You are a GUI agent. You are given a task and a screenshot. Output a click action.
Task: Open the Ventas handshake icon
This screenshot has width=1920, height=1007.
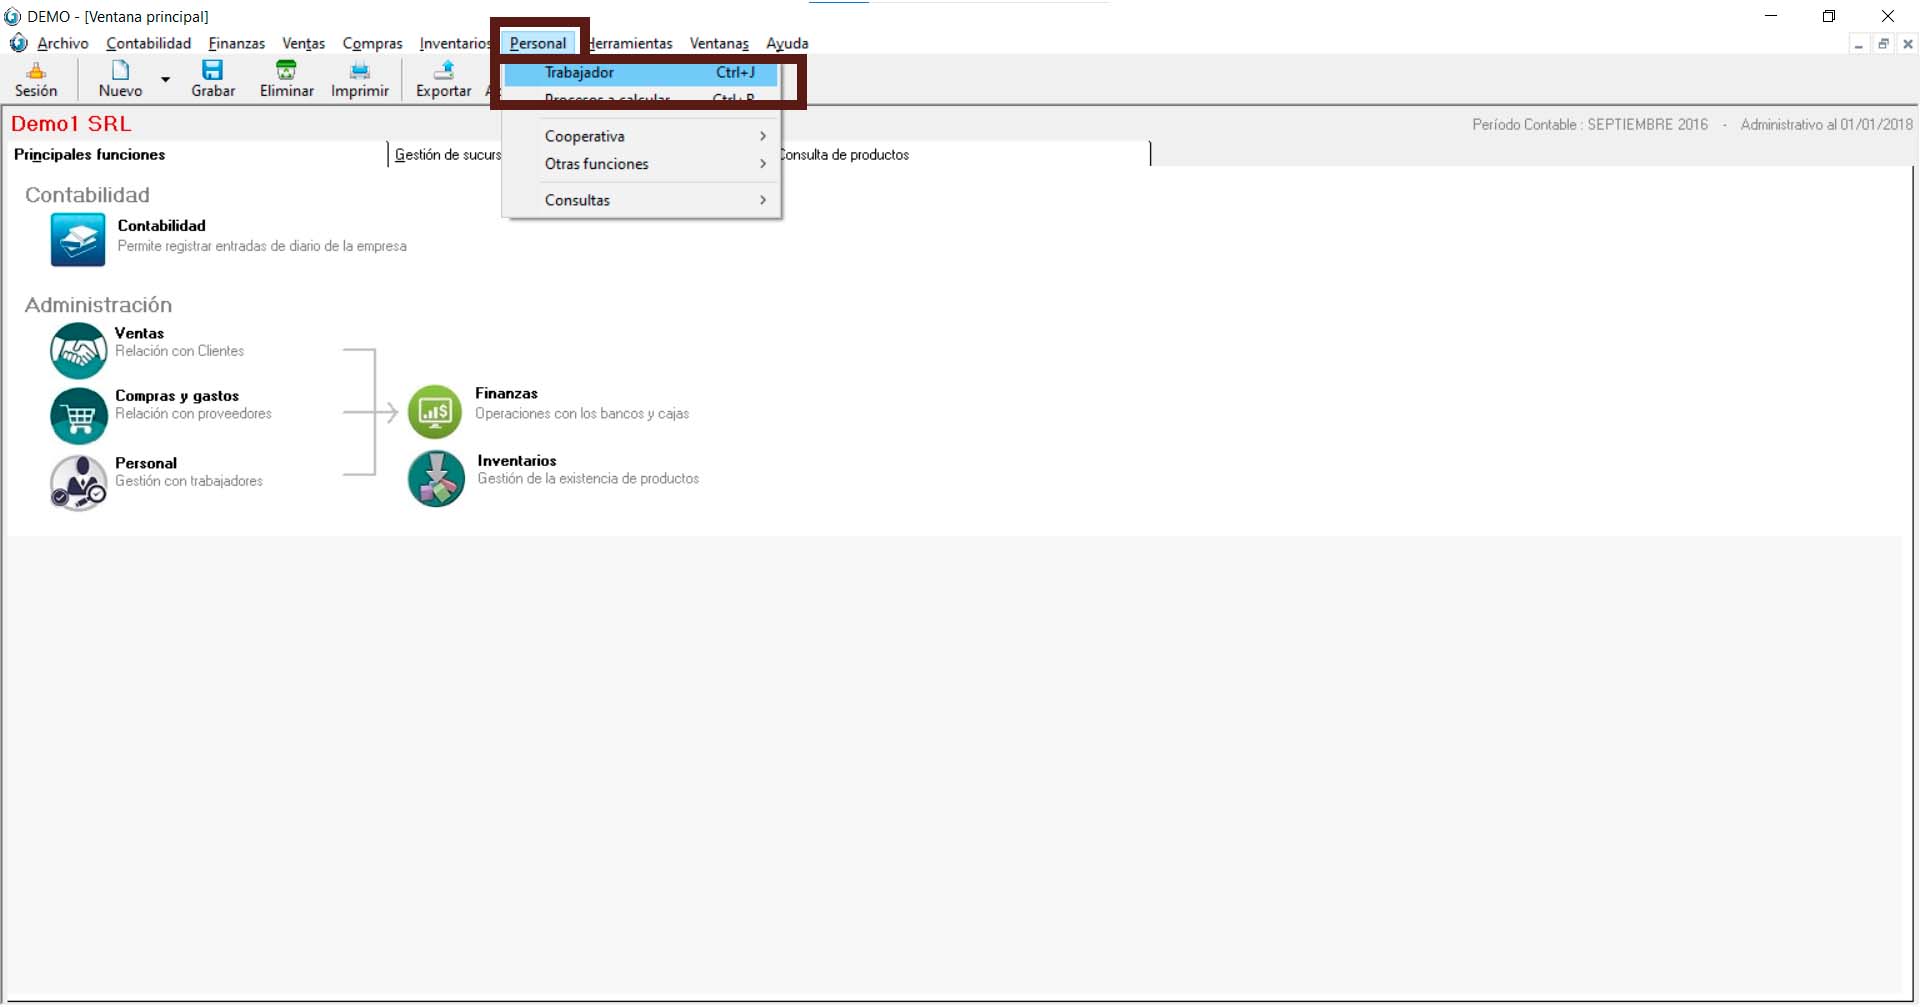(x=78, y=350)
